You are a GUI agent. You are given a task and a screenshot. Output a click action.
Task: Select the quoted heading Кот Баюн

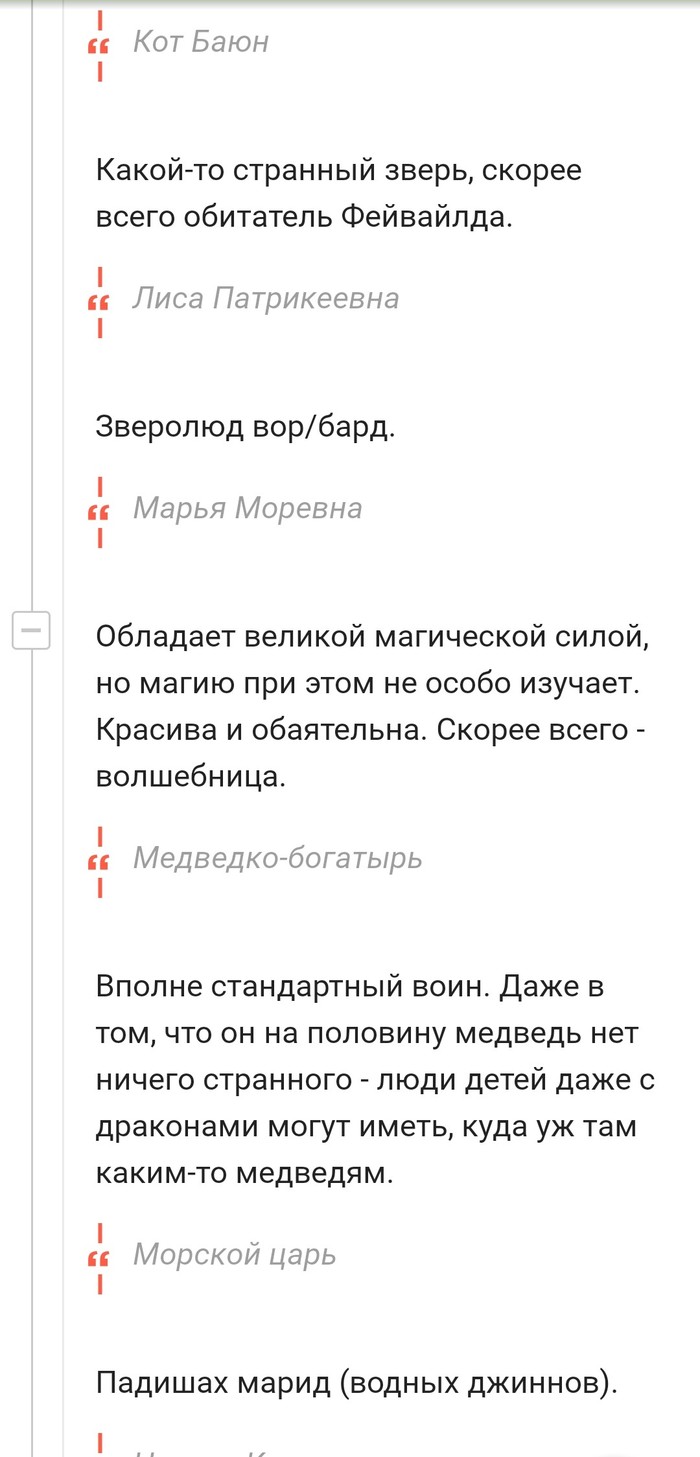click(200, 42)
